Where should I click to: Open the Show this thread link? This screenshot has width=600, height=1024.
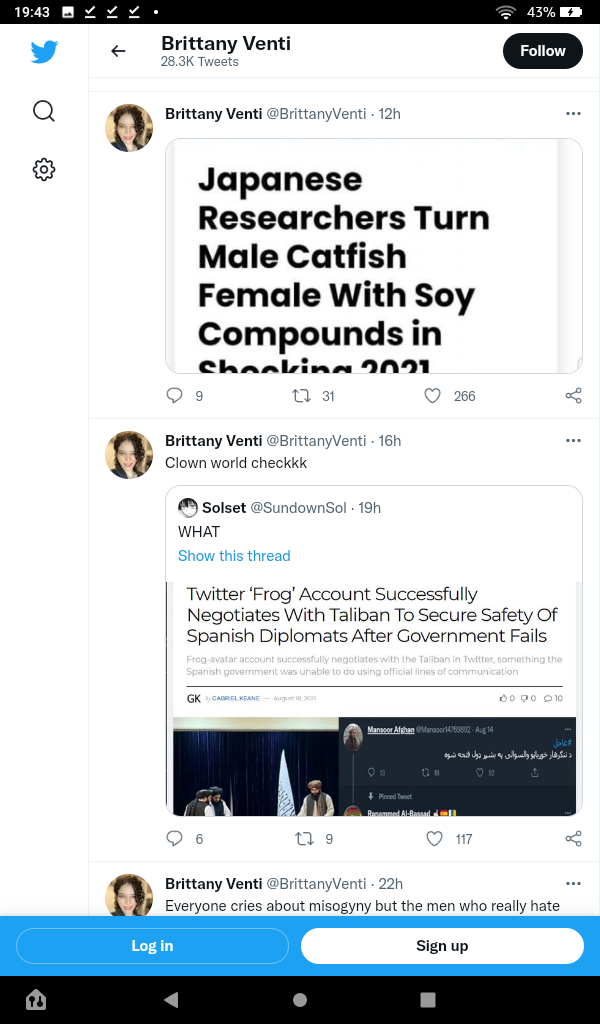coord(234,556)
